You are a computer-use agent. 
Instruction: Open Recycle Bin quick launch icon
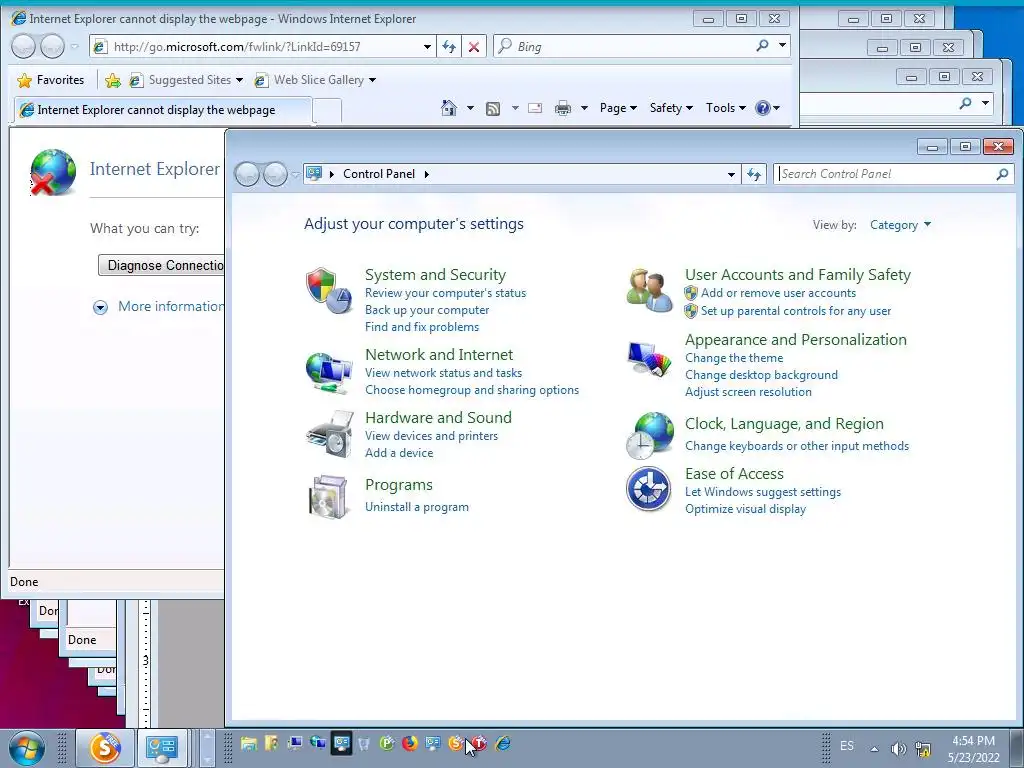[364, 743]
